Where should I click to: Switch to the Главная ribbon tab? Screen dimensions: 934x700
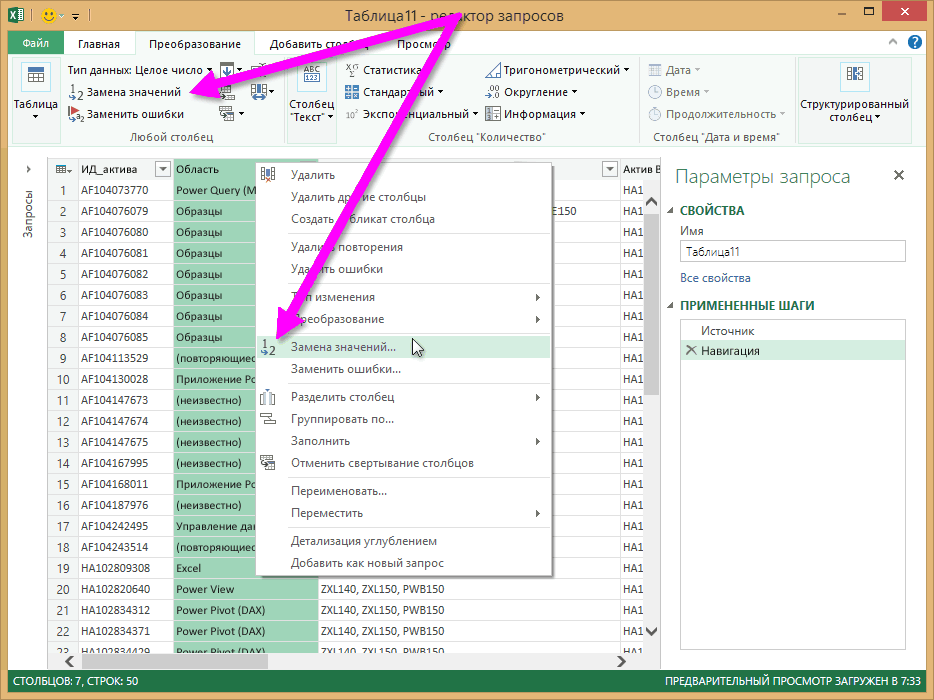tap(98, 44)
